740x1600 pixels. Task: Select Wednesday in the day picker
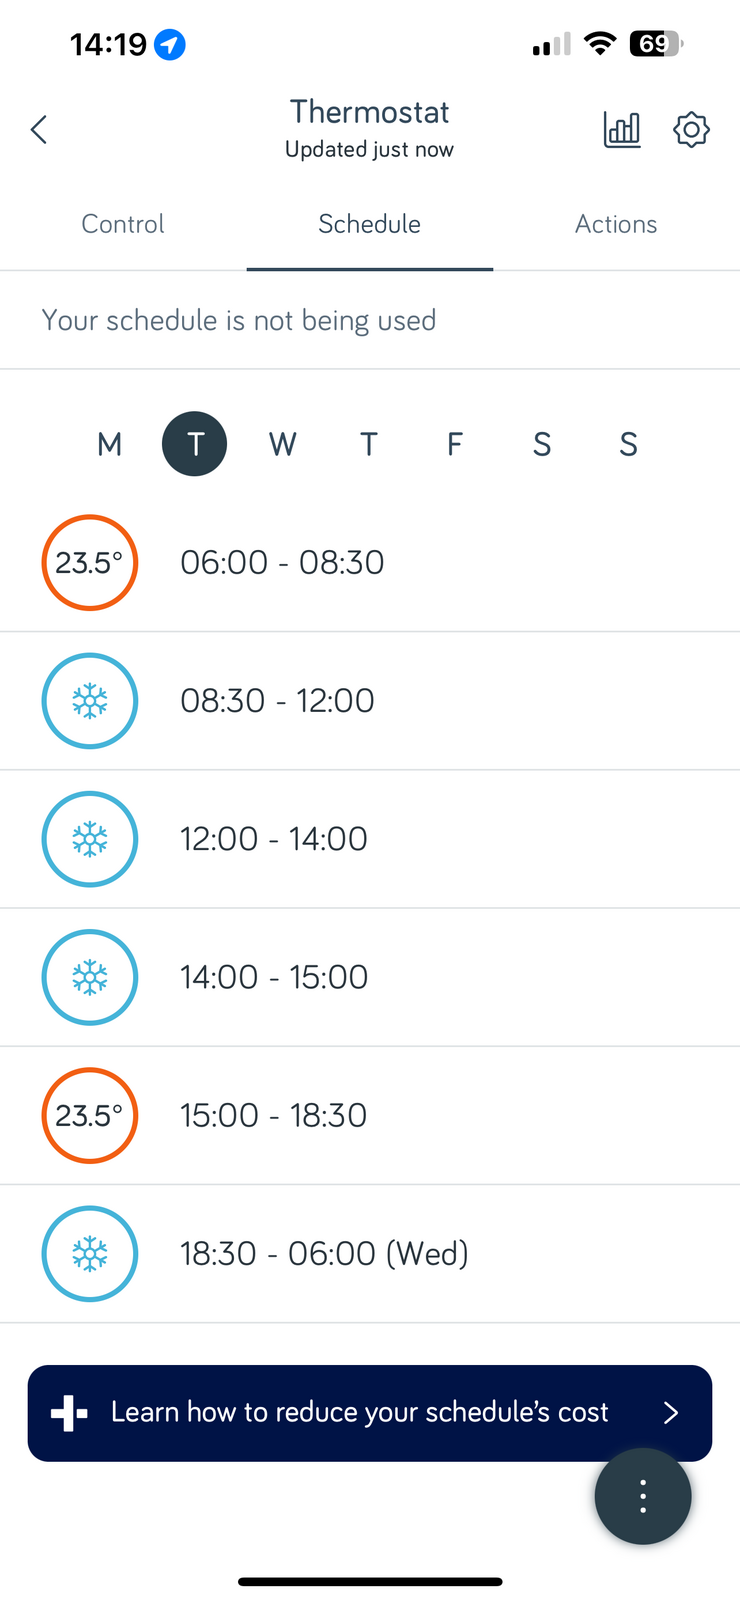[282, 444]
